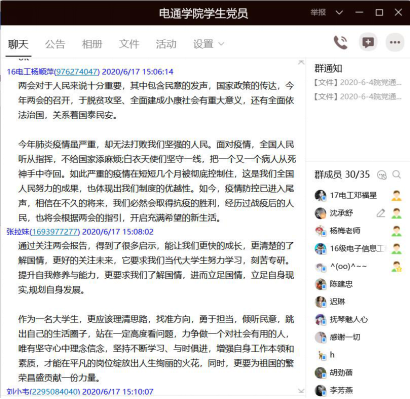The height and width of the screenshot is (399, 410).
Task: Open the title bar chevron dropdown
Action: pos(339,13)
